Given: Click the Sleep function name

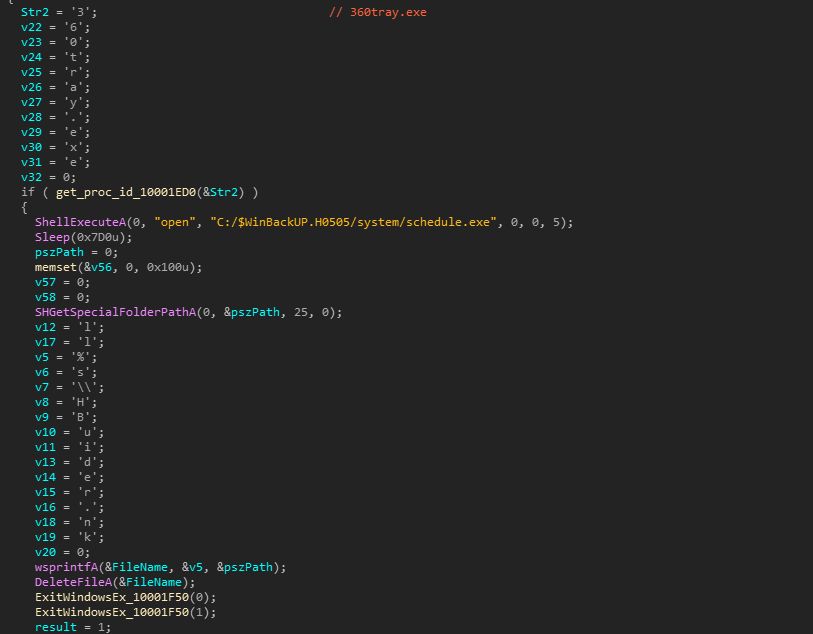Looking at the screenshot, I should (52, 237).
